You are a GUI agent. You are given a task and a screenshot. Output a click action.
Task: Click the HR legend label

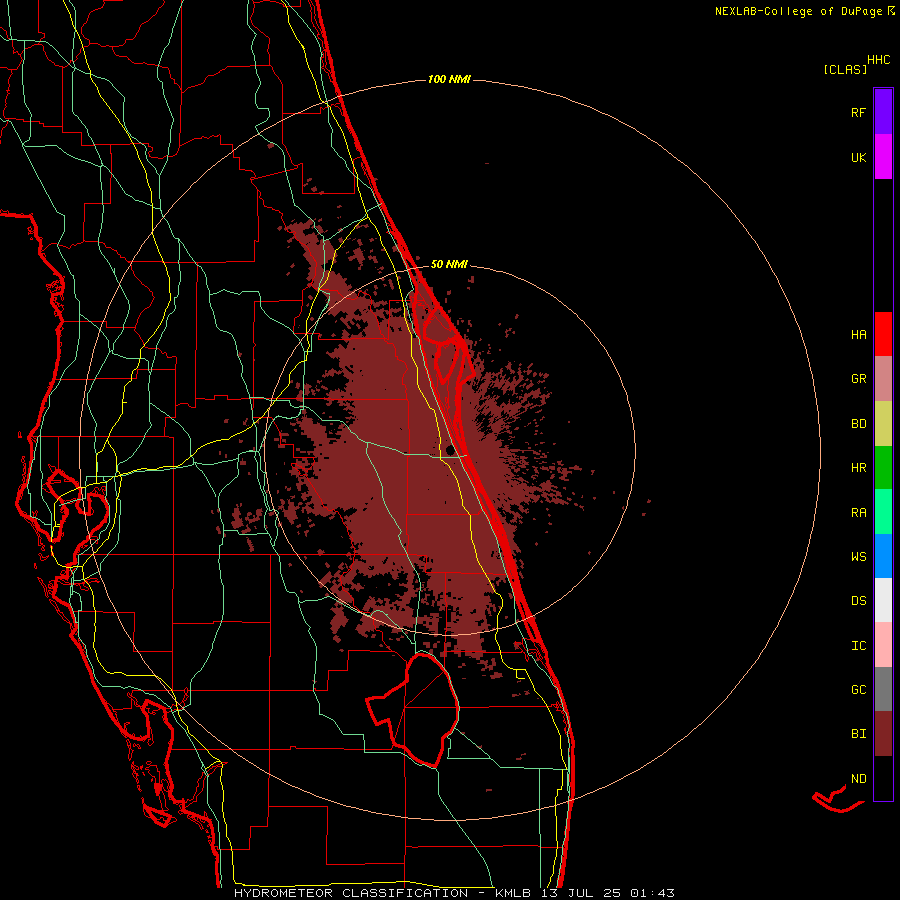click(x=858, y=468)
